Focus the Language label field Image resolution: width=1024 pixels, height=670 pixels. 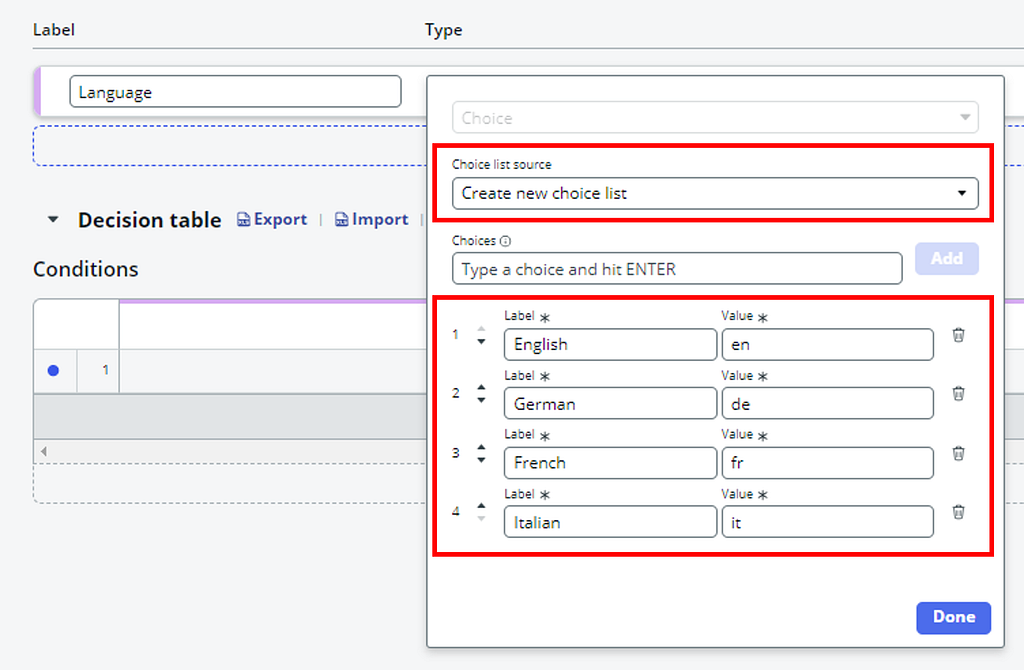coord(235,91)
